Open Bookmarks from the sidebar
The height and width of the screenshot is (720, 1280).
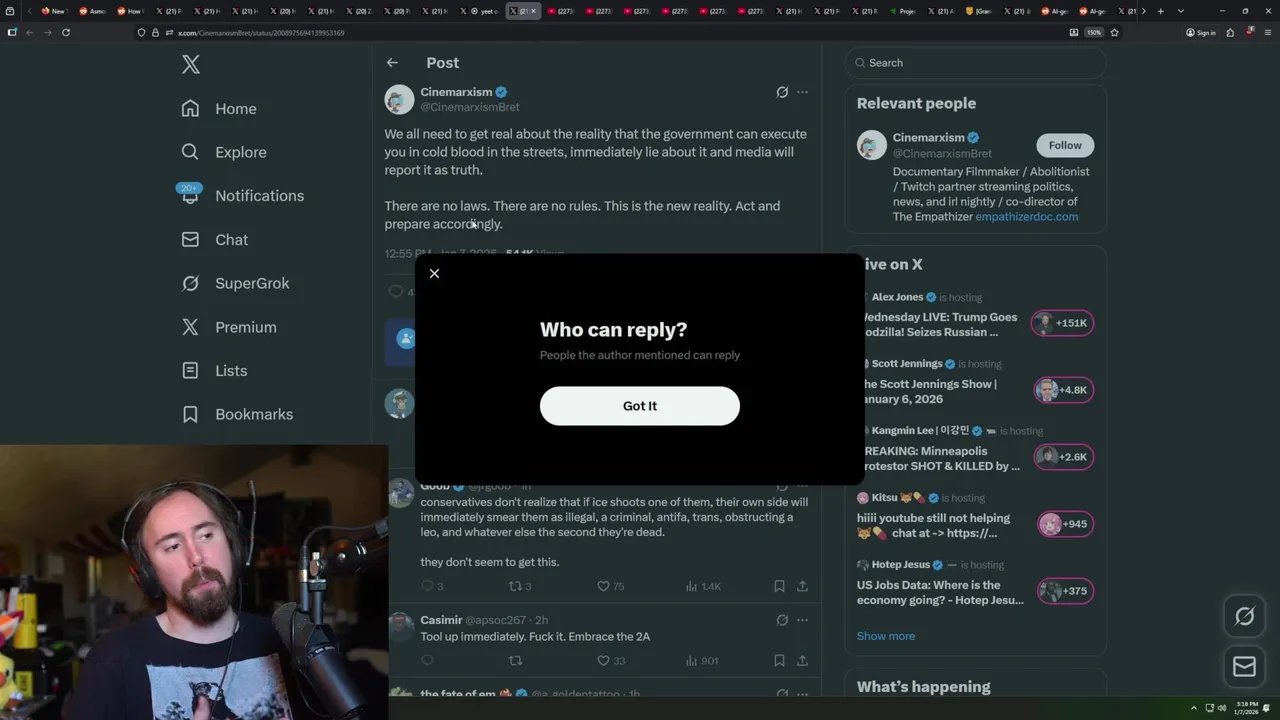coord(238,414)
